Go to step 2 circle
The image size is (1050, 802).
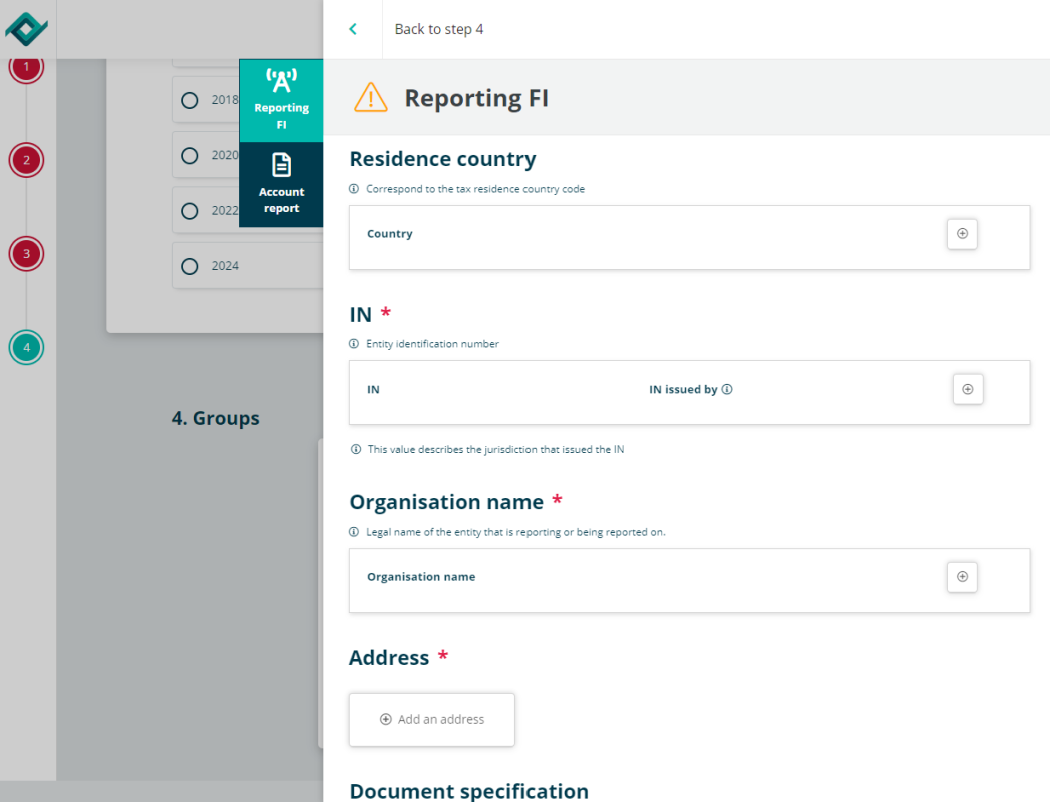(26, 160)
